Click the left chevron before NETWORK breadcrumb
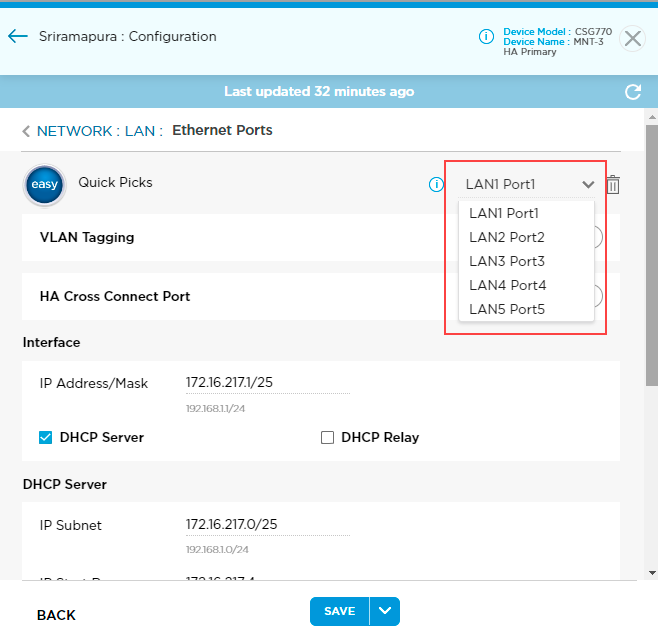The image size is (658, 642). (x=26, y=131)
